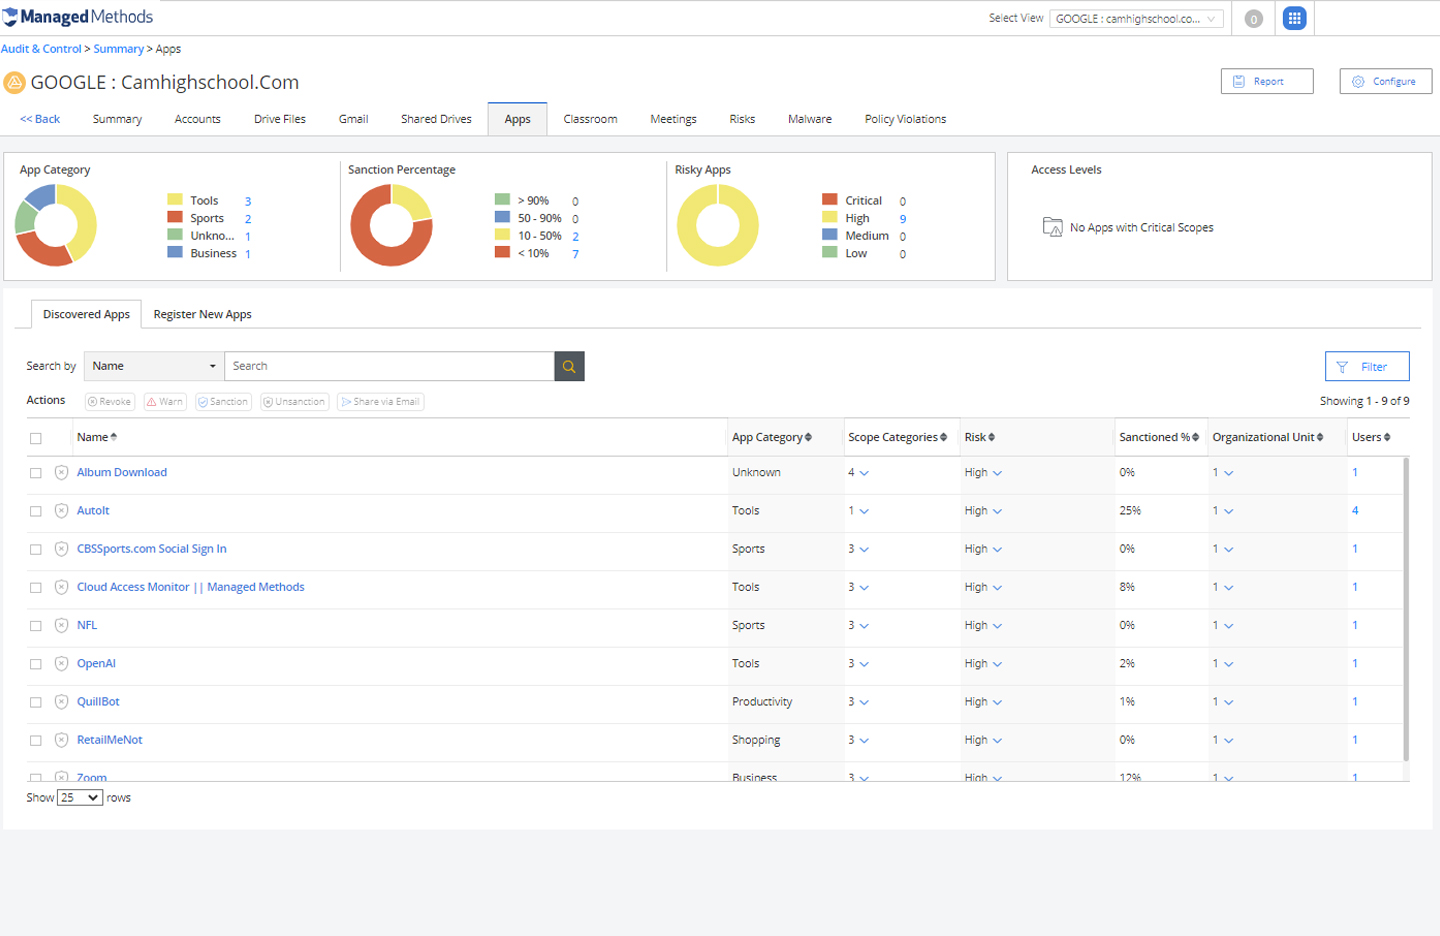Check the OpenAI row checkbox
The width and height of the screenshot is (1440, 936).
(x=36, y=664)
